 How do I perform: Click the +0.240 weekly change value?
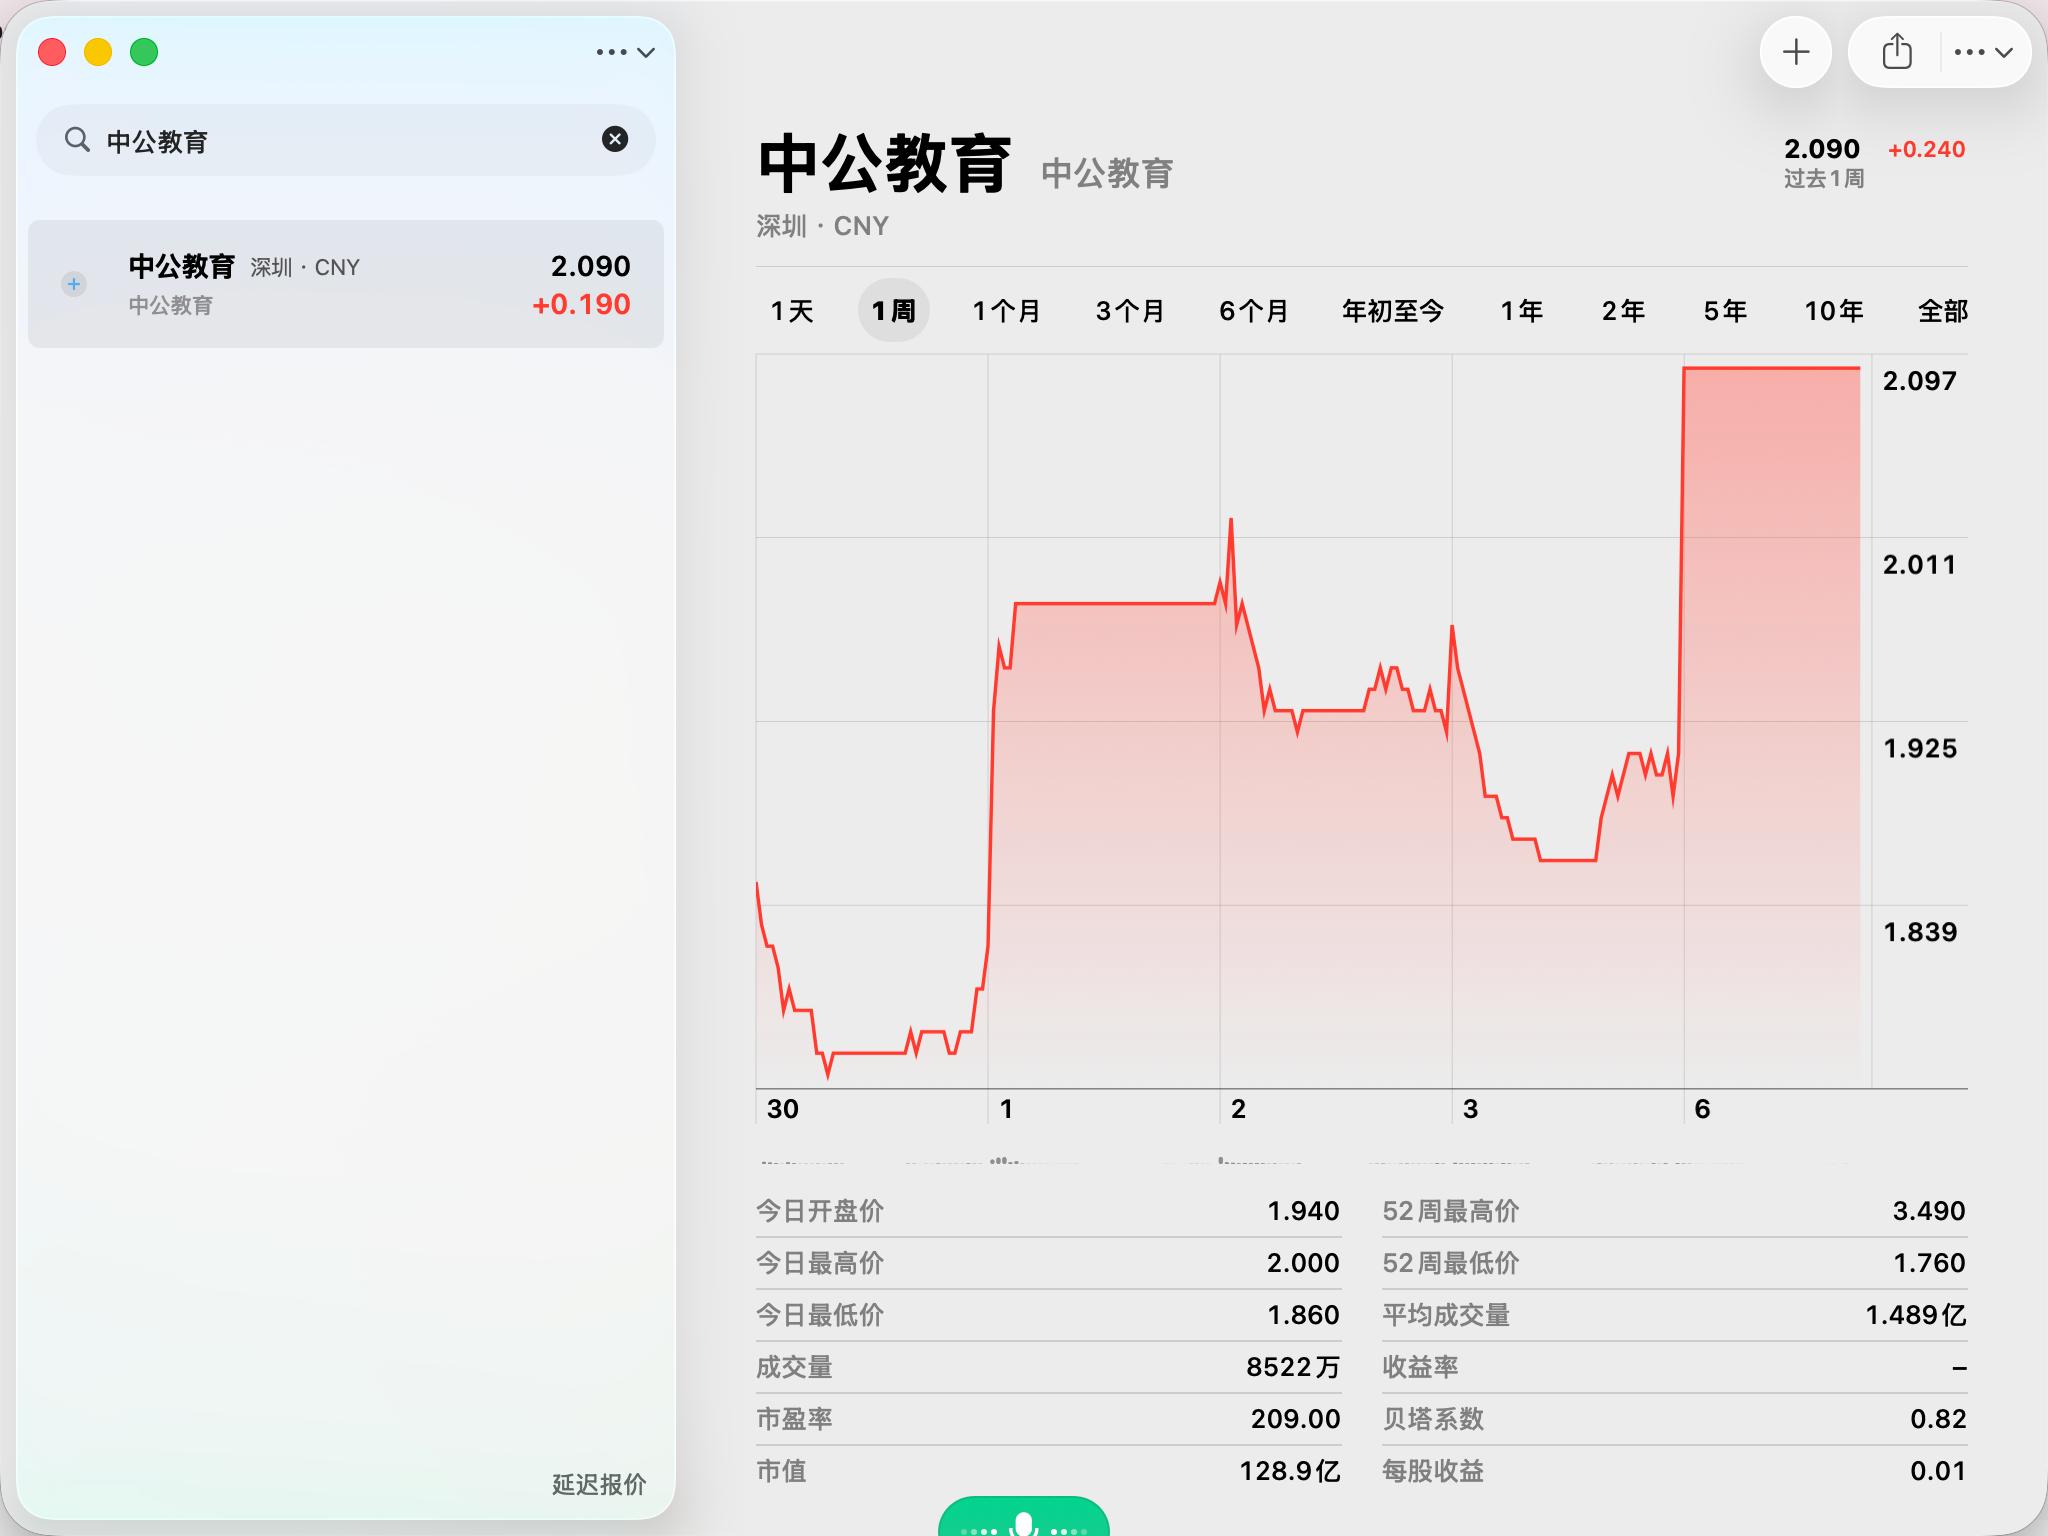click(x=1926, y=149)
